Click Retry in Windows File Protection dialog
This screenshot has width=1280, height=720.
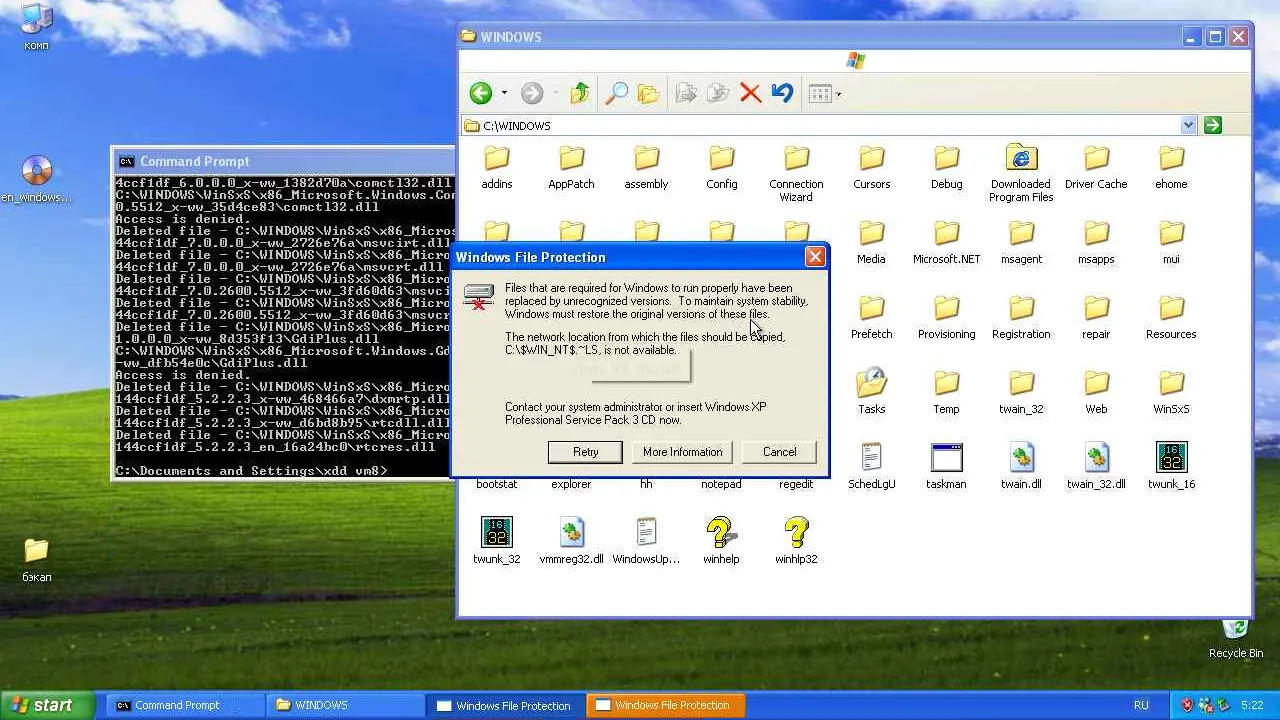point(585,452)
